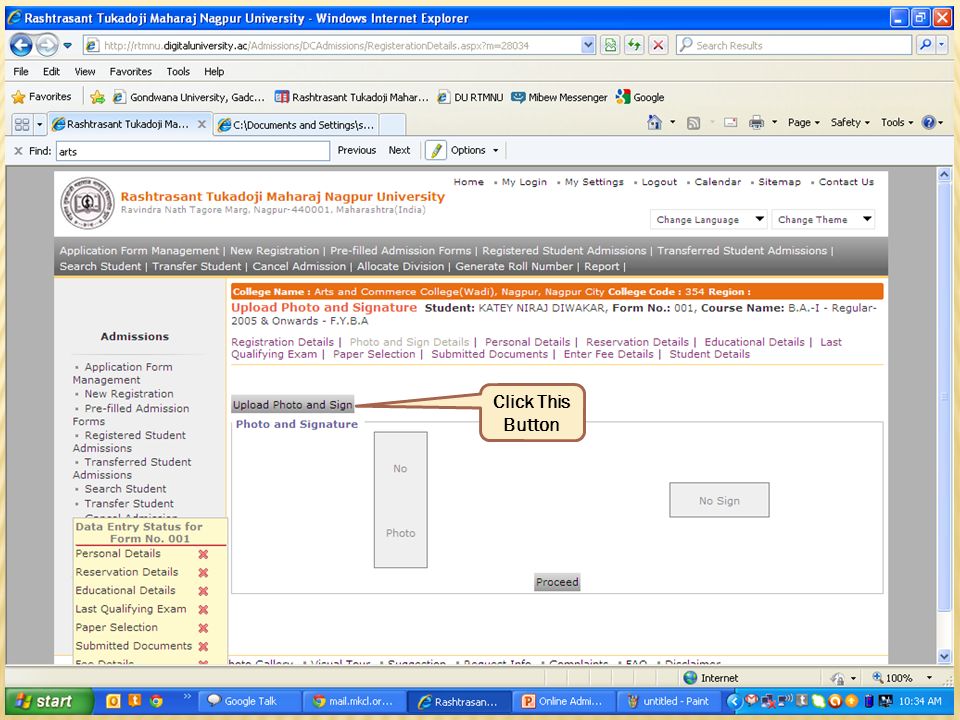Click the Proceed button
960x720 pixels.
(557, 582)
